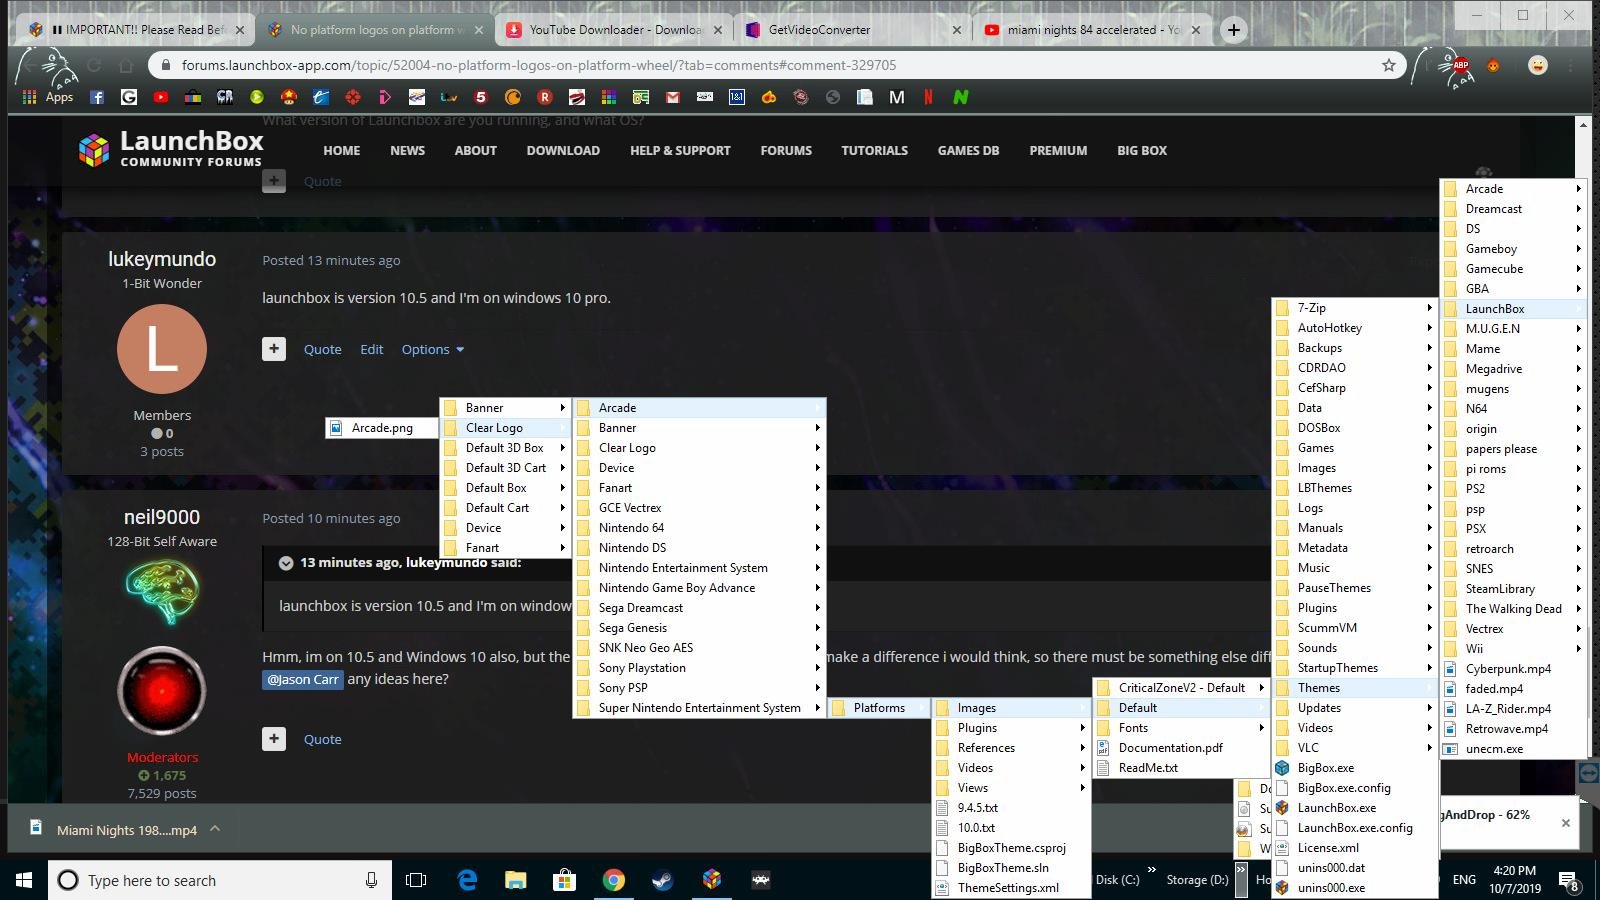
Task: Open the Facebook bookmark icon
Action: coord(97,97)
